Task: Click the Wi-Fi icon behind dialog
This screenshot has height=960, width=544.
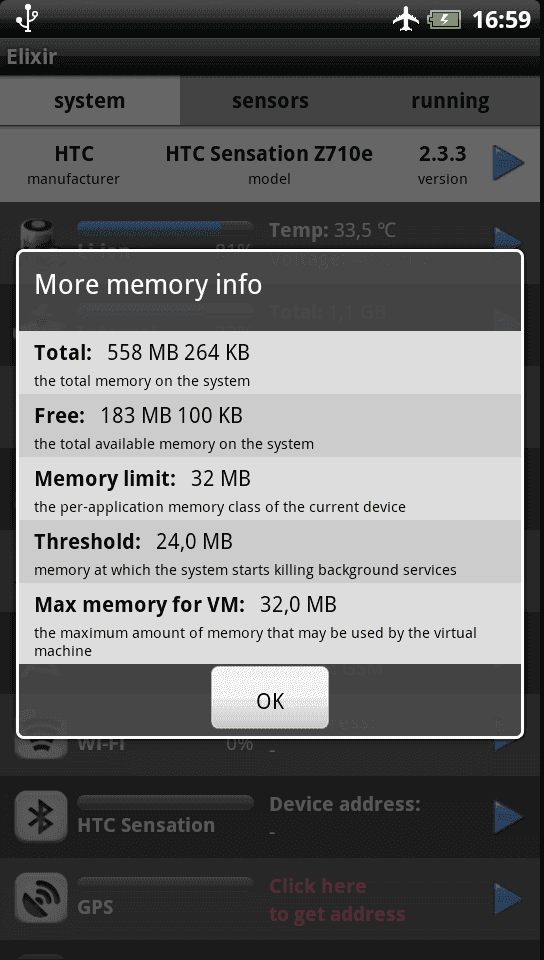Action: 41,744
